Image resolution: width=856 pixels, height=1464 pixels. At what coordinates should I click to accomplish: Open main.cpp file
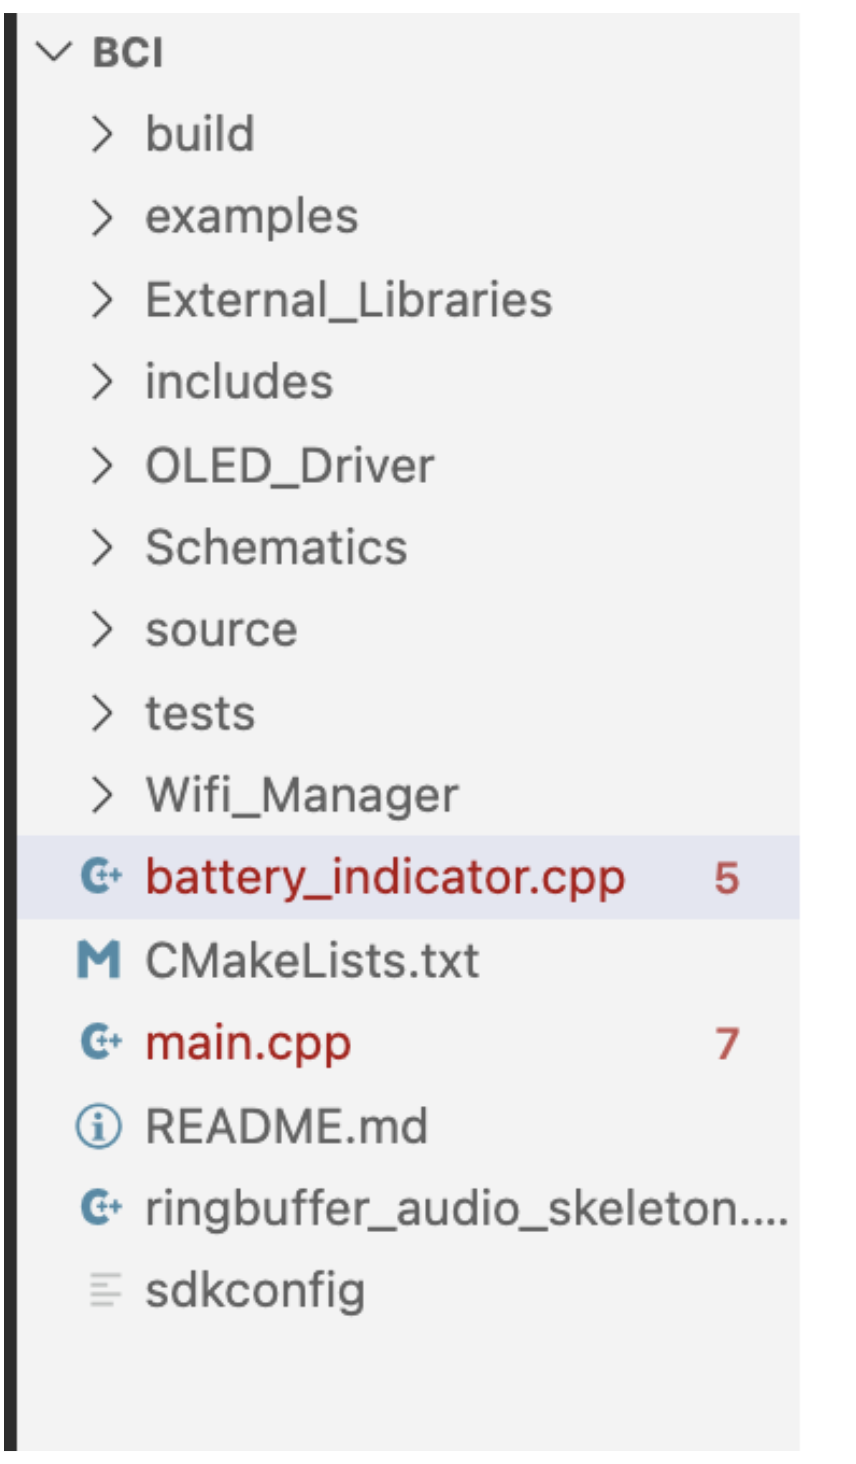pos(248,1044)
